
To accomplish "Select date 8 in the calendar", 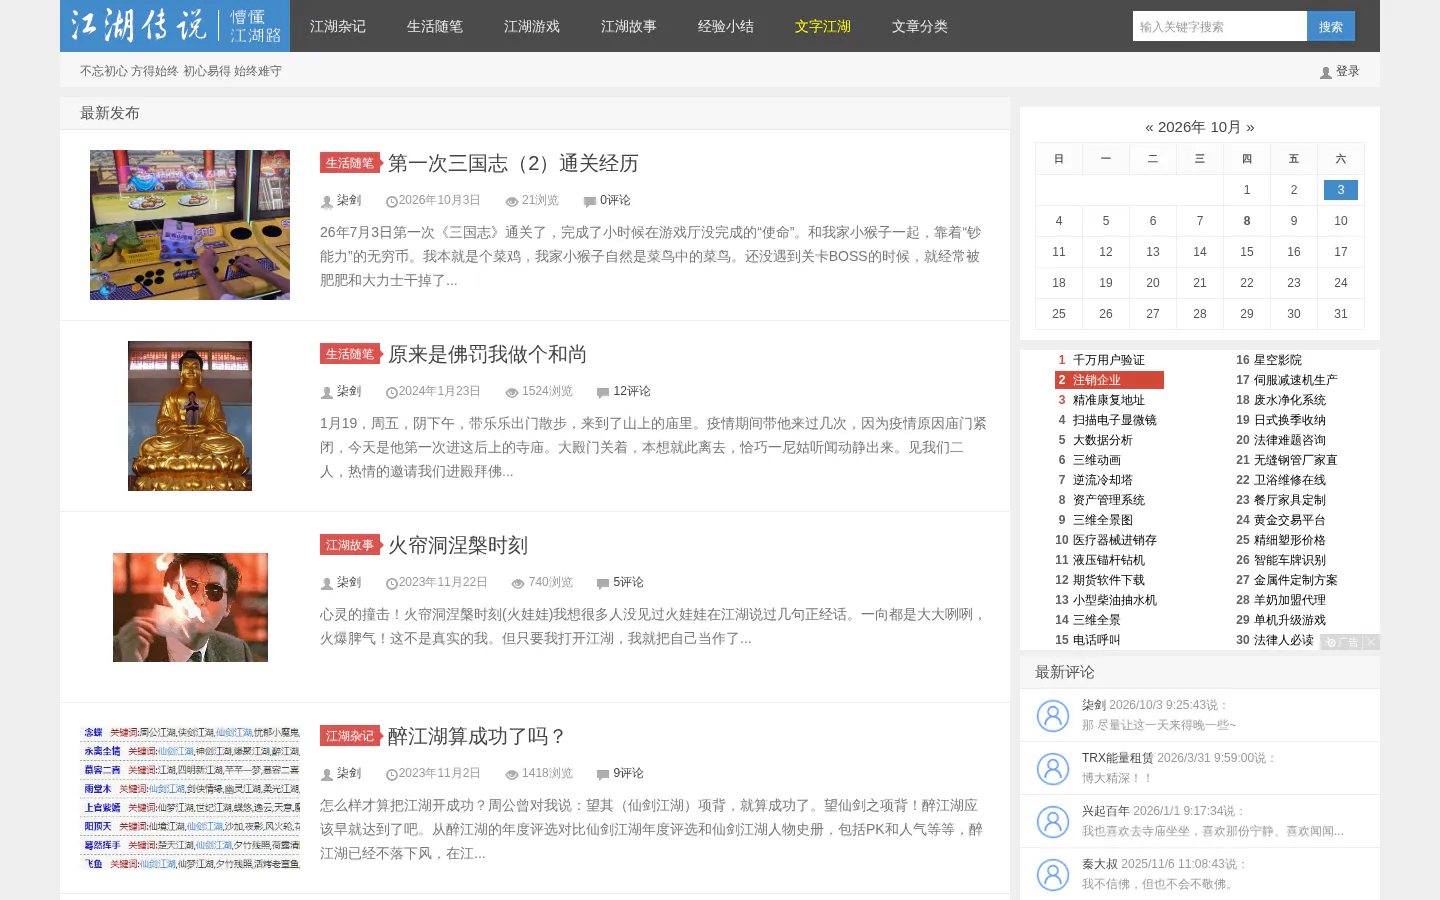I will click(x=1247, y=221).
